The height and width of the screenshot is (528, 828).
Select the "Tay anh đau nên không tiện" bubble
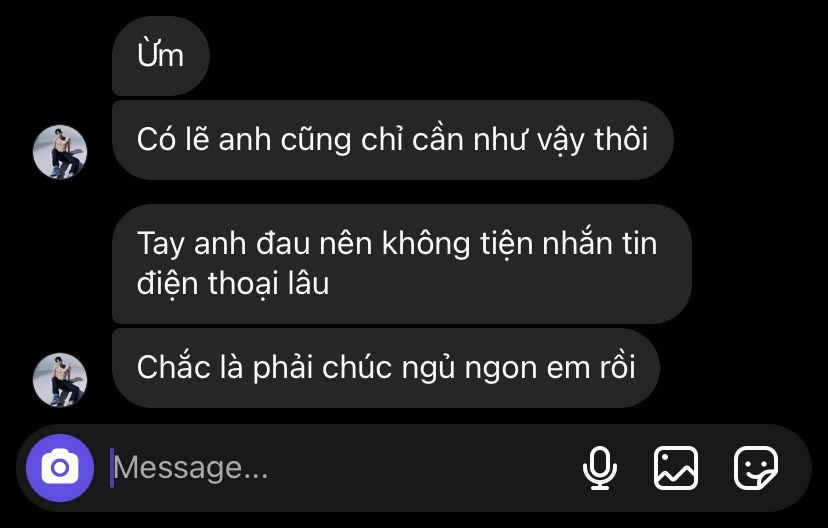[402, 263]
